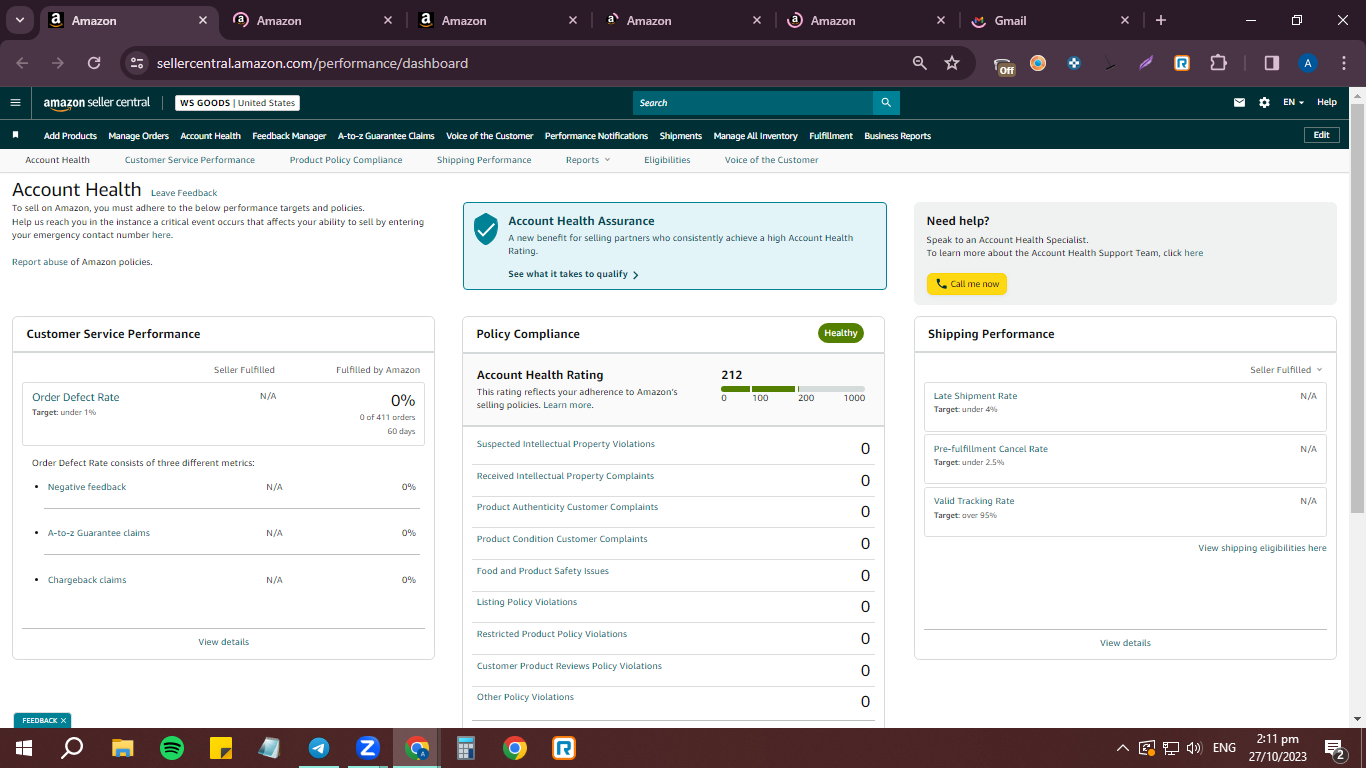Switch to the Eligibilities sub-tab
Screen dimensions: 1366x768
click(x=667, y=160)
